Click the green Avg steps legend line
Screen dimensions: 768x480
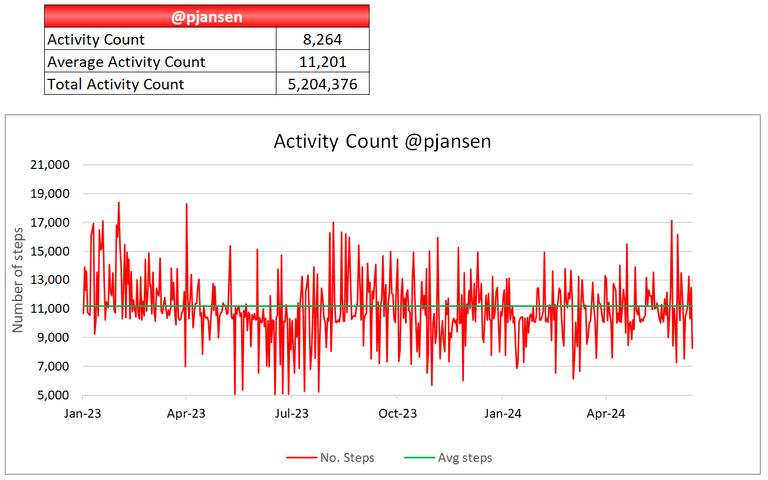pos(419,458)
